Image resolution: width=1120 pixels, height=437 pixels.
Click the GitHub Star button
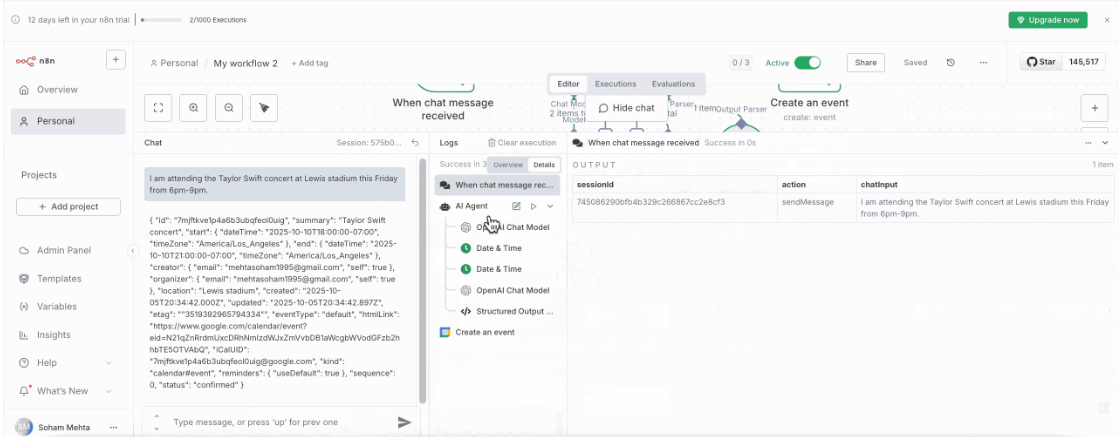click(1041, 62)
